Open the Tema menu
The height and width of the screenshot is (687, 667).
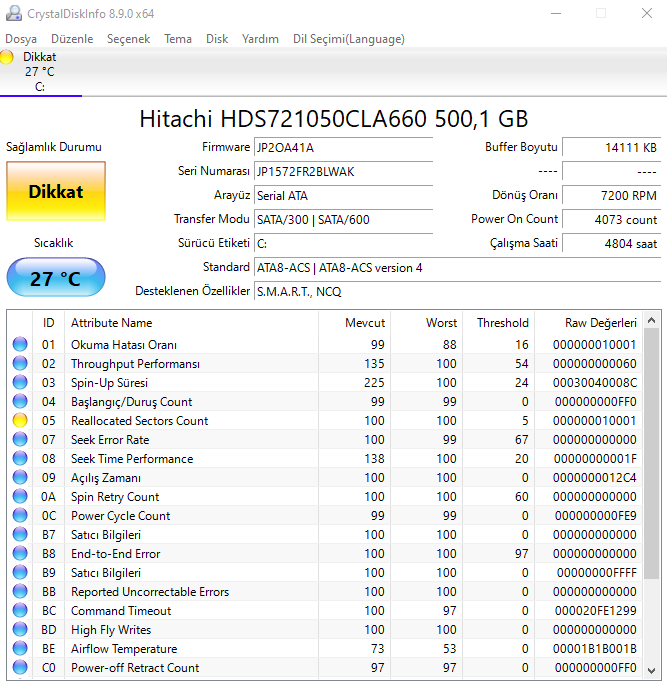coord(178,39)
